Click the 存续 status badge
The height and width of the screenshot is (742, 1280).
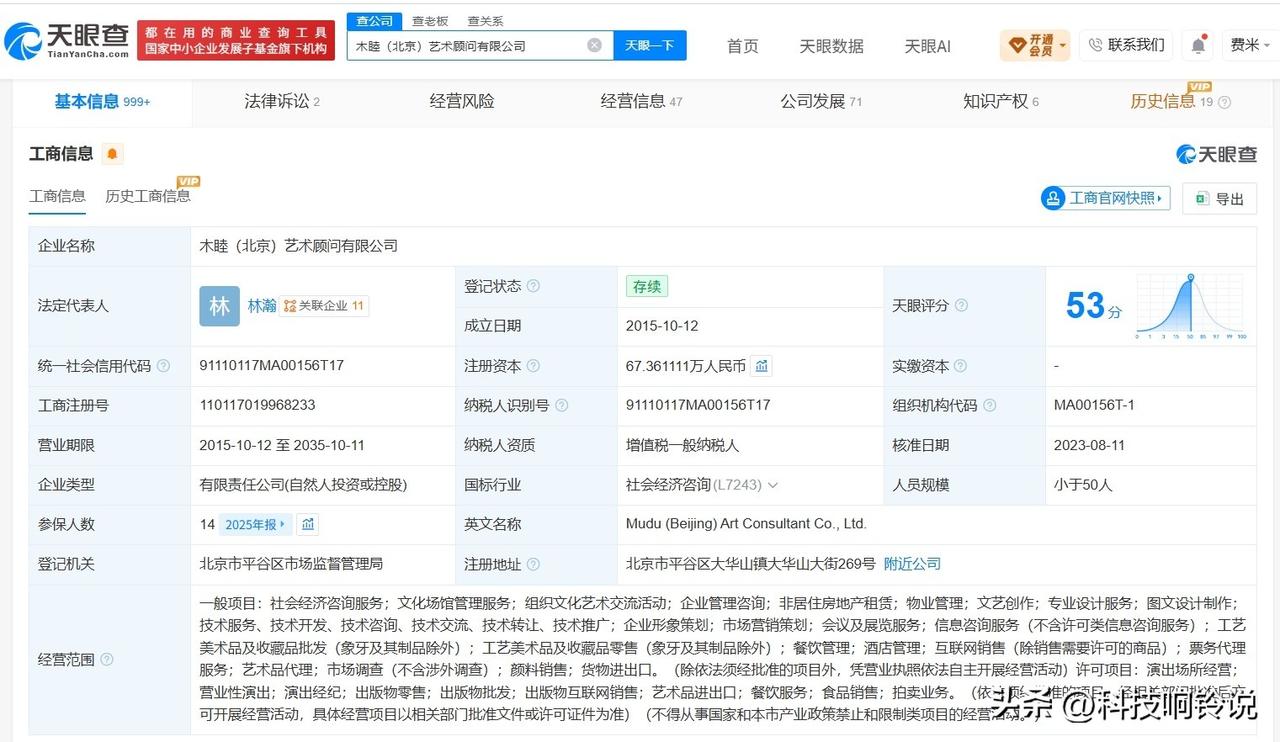tap(647, 286)
